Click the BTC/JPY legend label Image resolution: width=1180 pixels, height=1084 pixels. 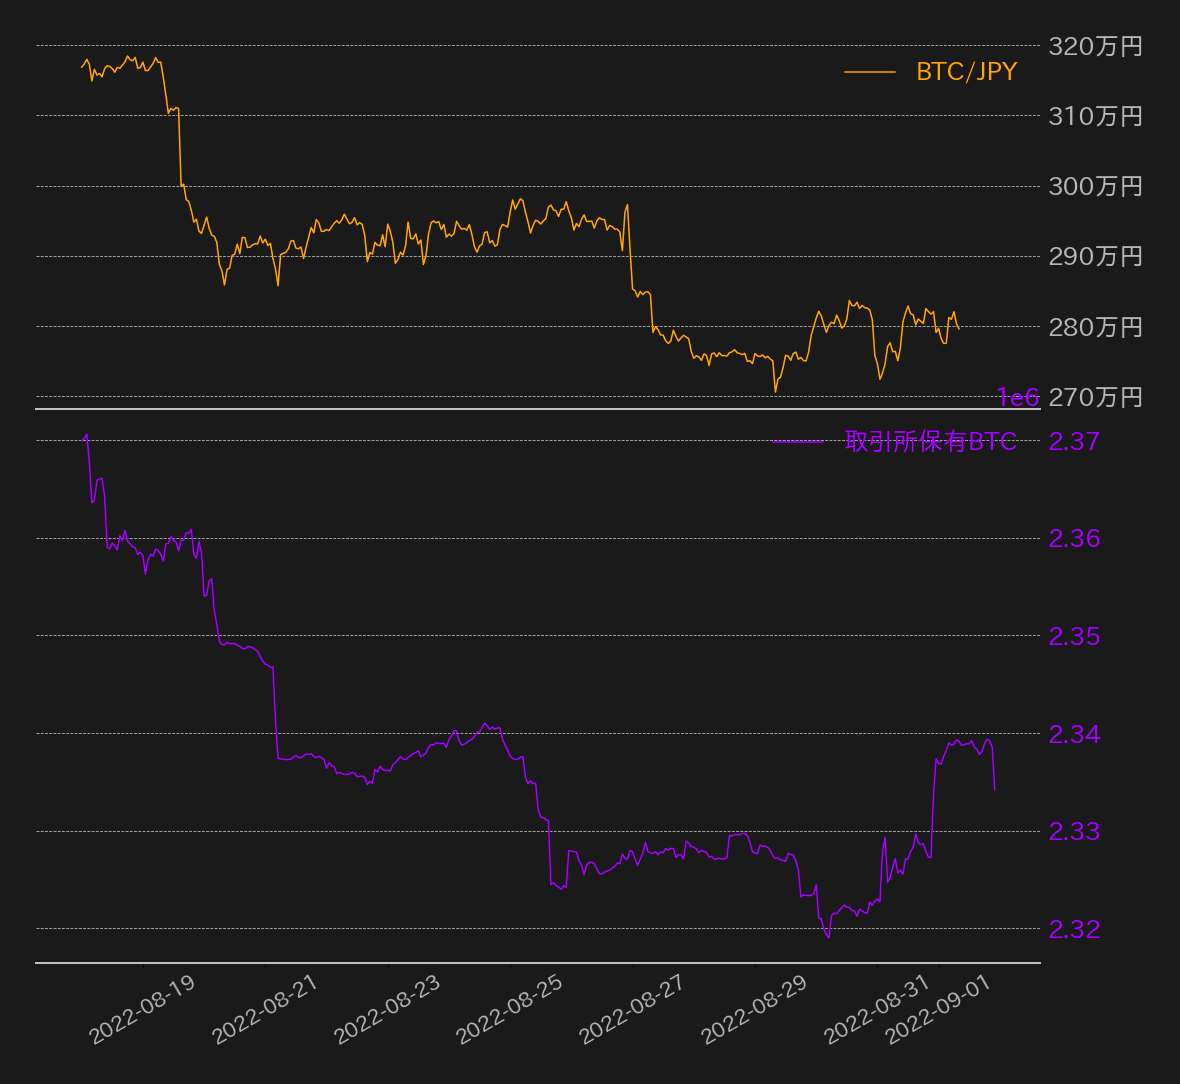click(x=966, y=72)
